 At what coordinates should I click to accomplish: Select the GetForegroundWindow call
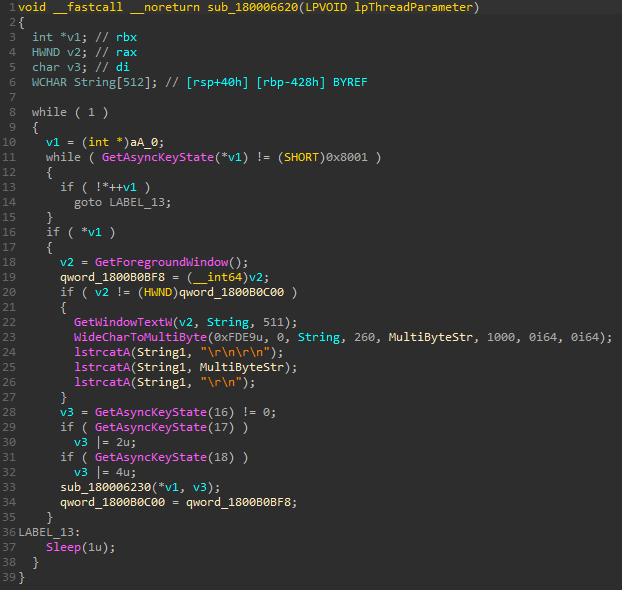[161, 262]
